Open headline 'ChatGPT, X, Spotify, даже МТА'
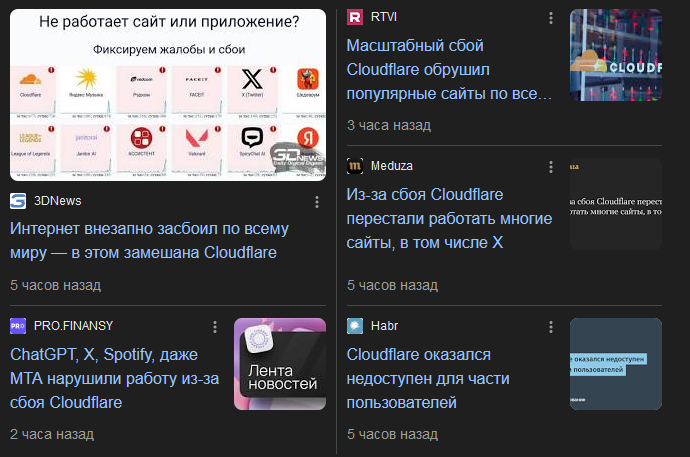Screen dimensions: 690x457 pos(114,379)
